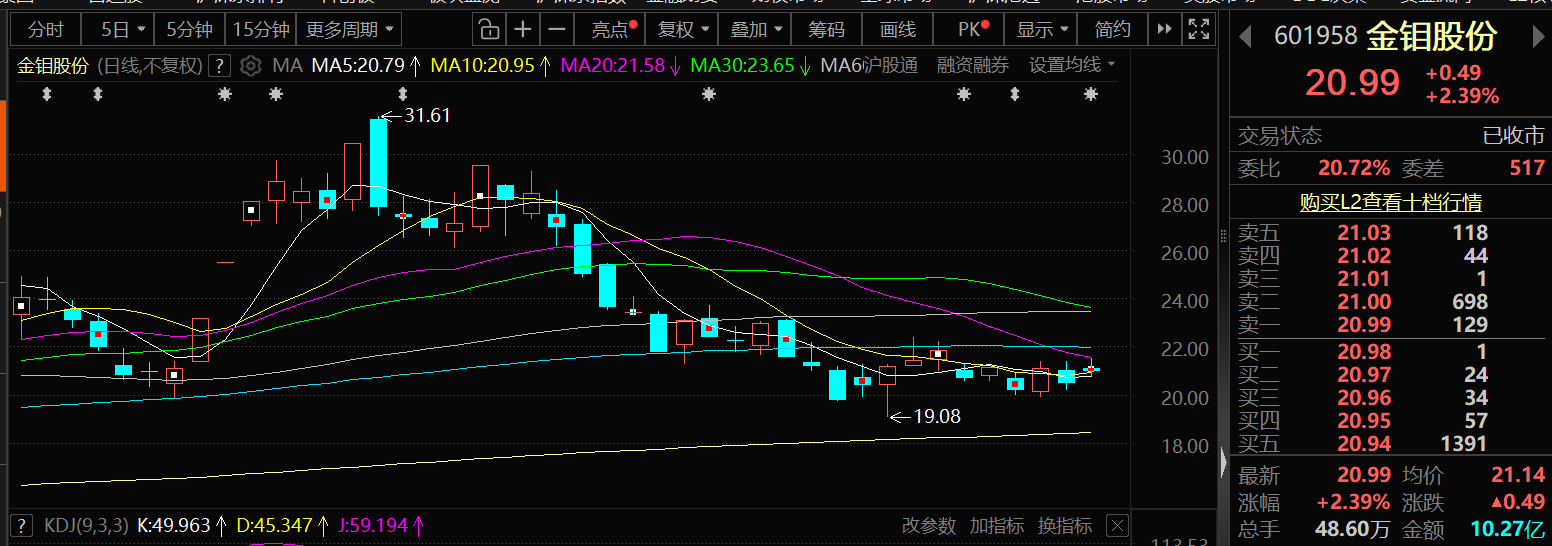This screenshot has height=546, width=1552.
Task: Click the MA5:20.79 value
Action: tap(358, 67)
